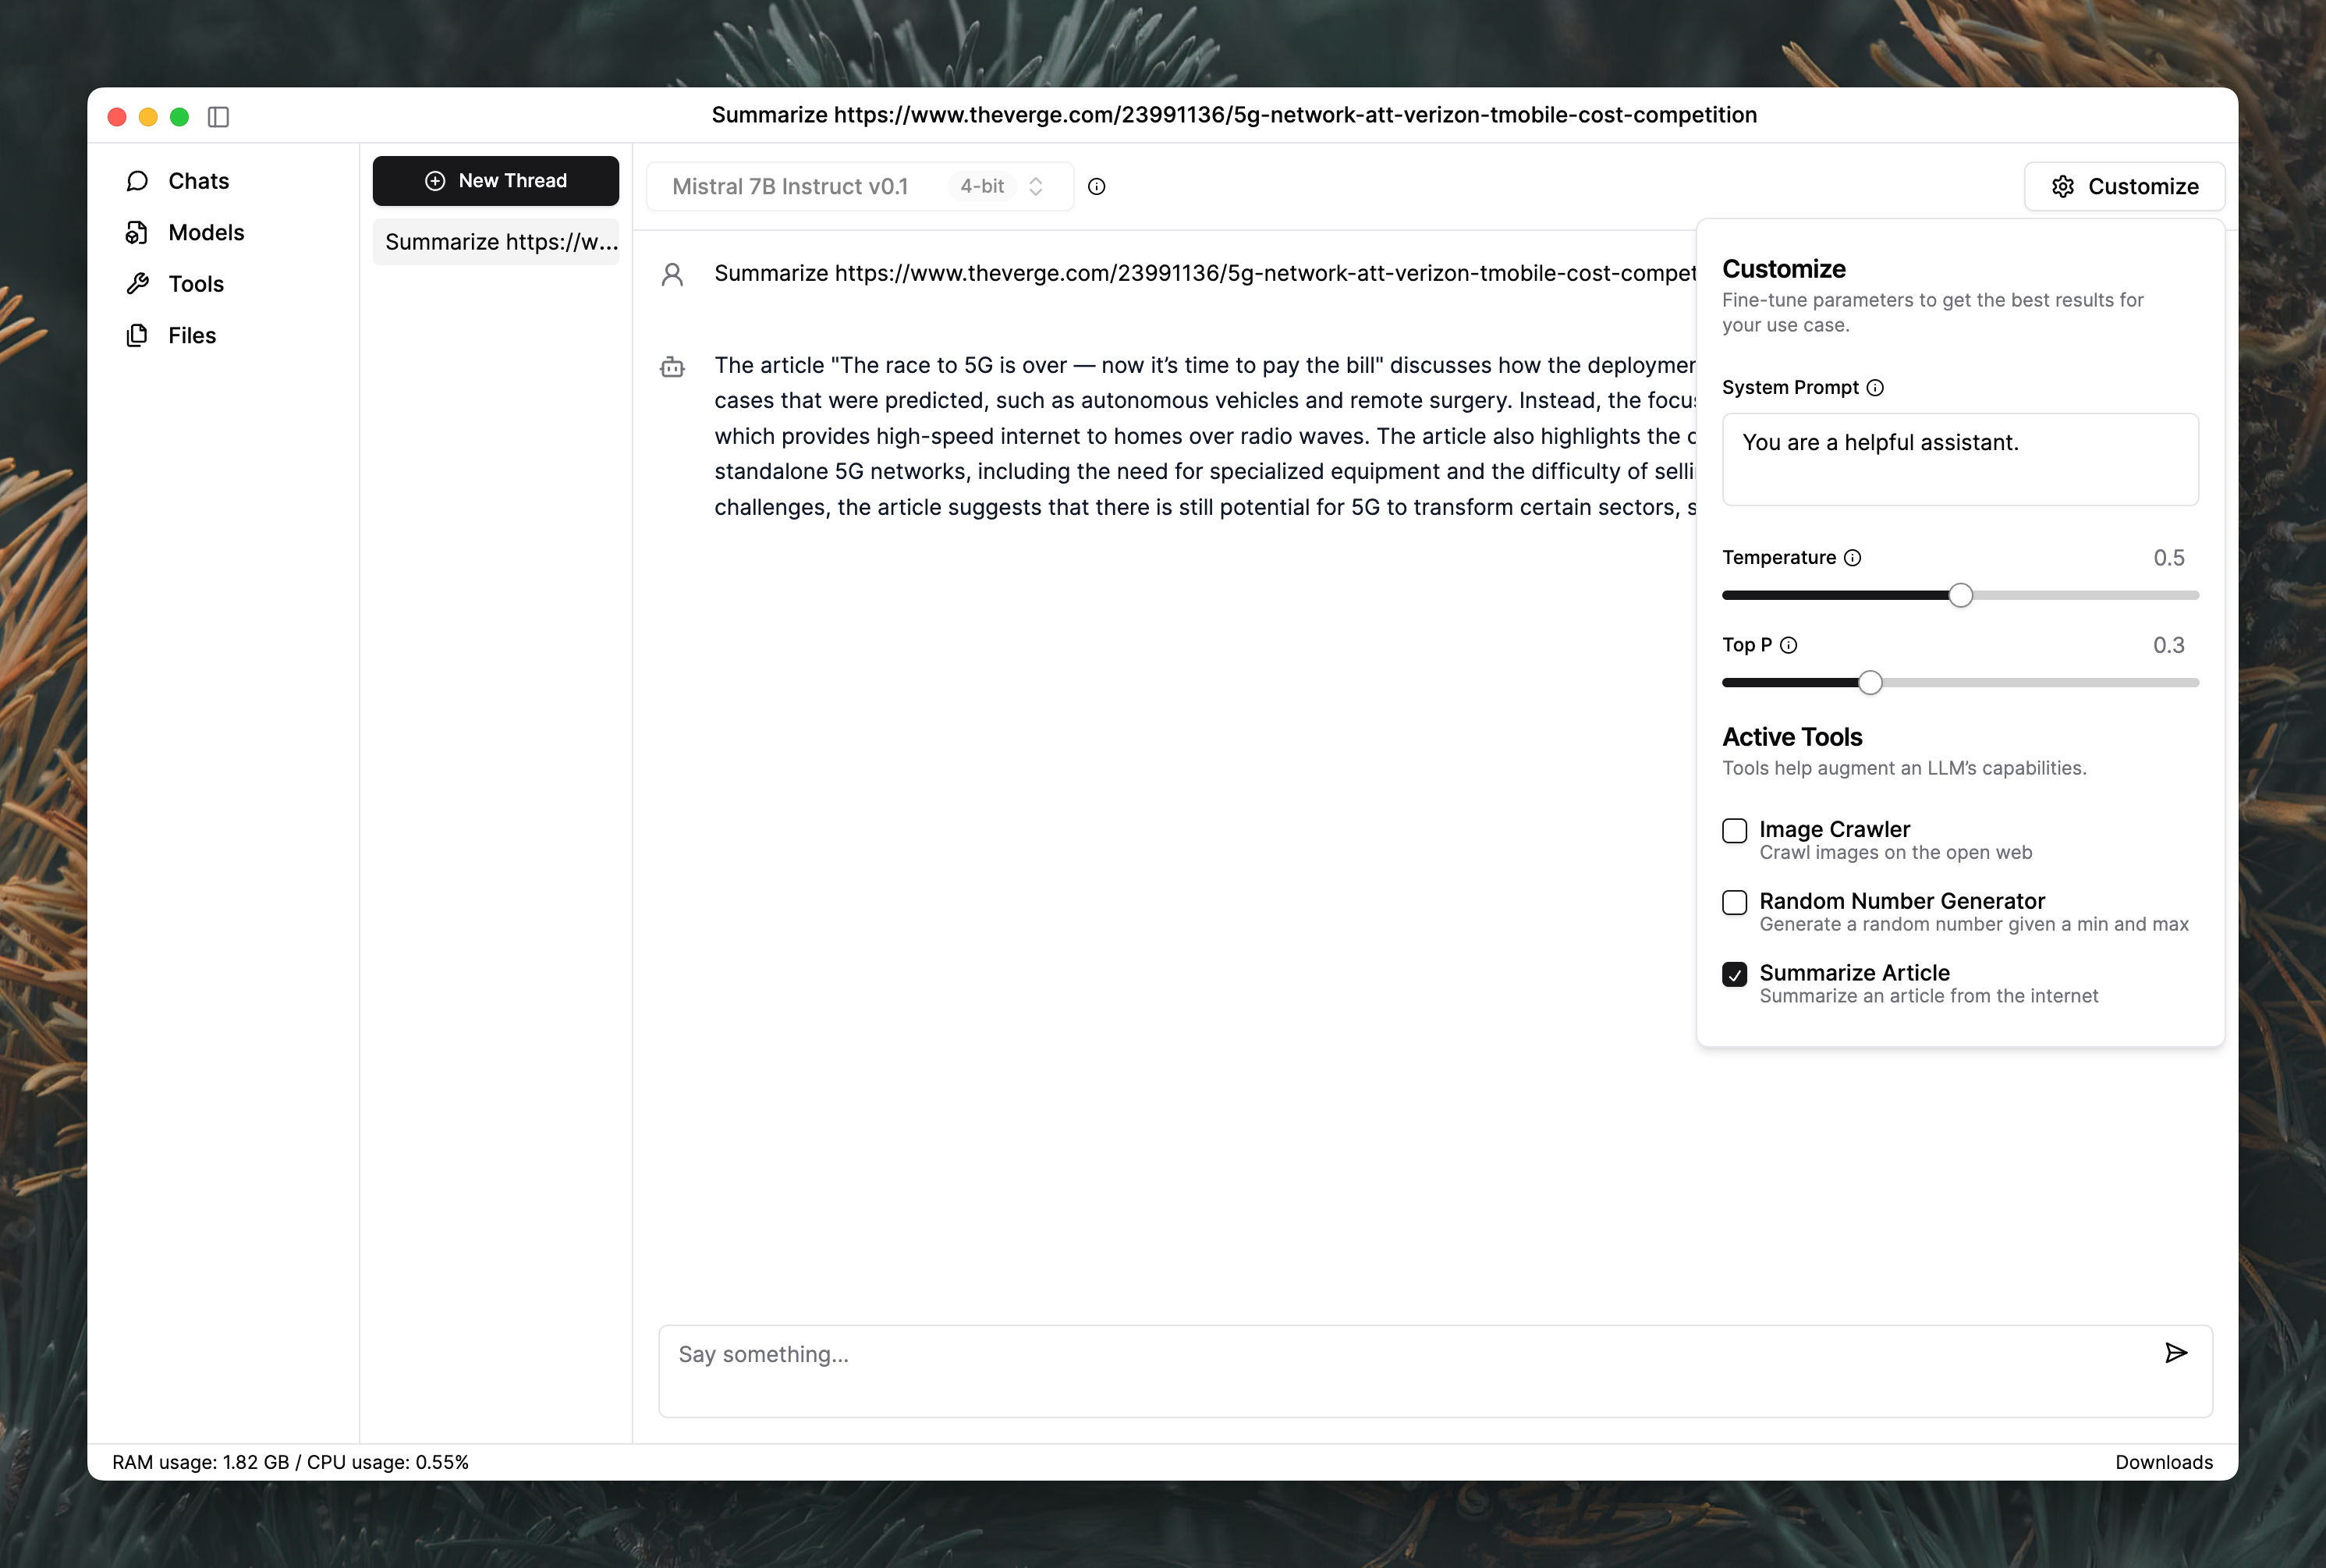The width and height of the screenshot is (2326, 1568).
Task: Click the user avatar icon
Action: point(672,275)
